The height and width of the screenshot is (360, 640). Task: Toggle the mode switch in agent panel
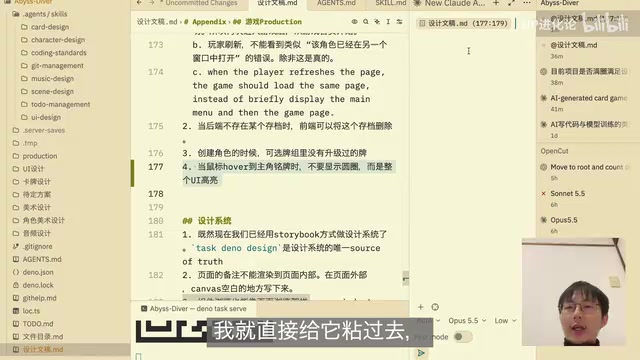pyautogui.click(x=462, y=337)
